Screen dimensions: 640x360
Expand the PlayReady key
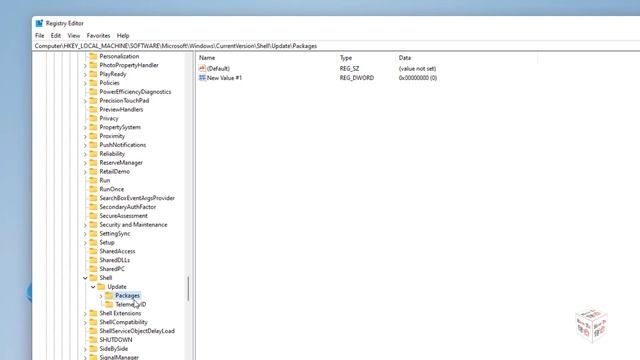(85, 74)
